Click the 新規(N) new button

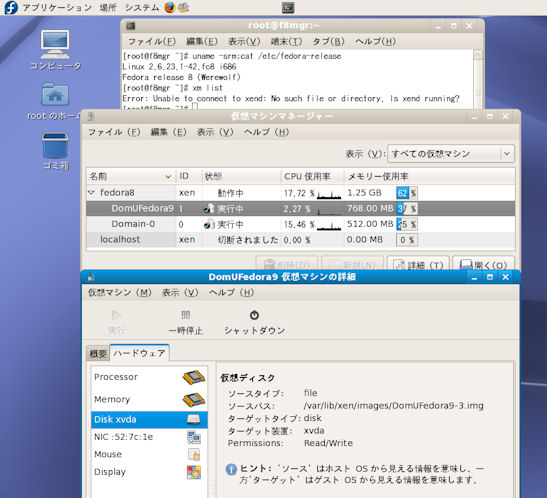(x=352, y=265)
